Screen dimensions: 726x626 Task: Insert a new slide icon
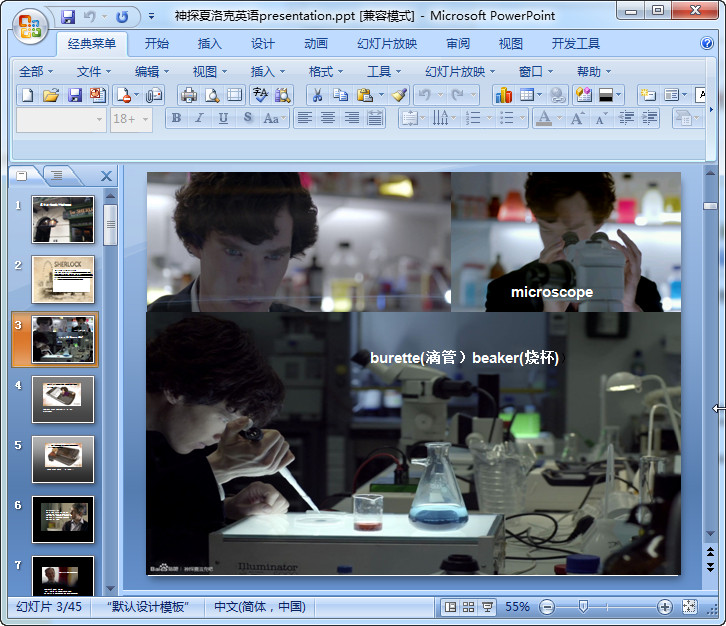click(x=648, y=95)
